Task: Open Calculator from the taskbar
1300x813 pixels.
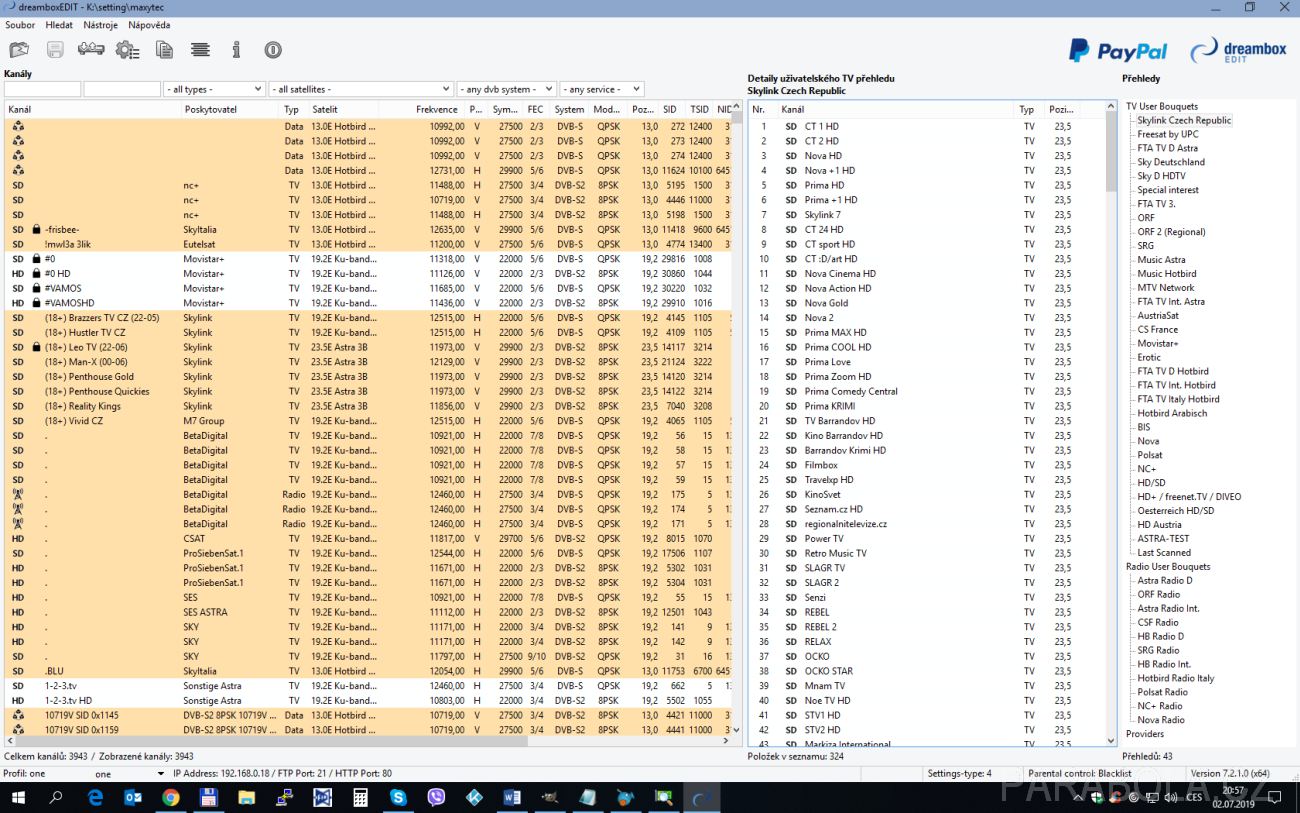Action: click(360, 797)
